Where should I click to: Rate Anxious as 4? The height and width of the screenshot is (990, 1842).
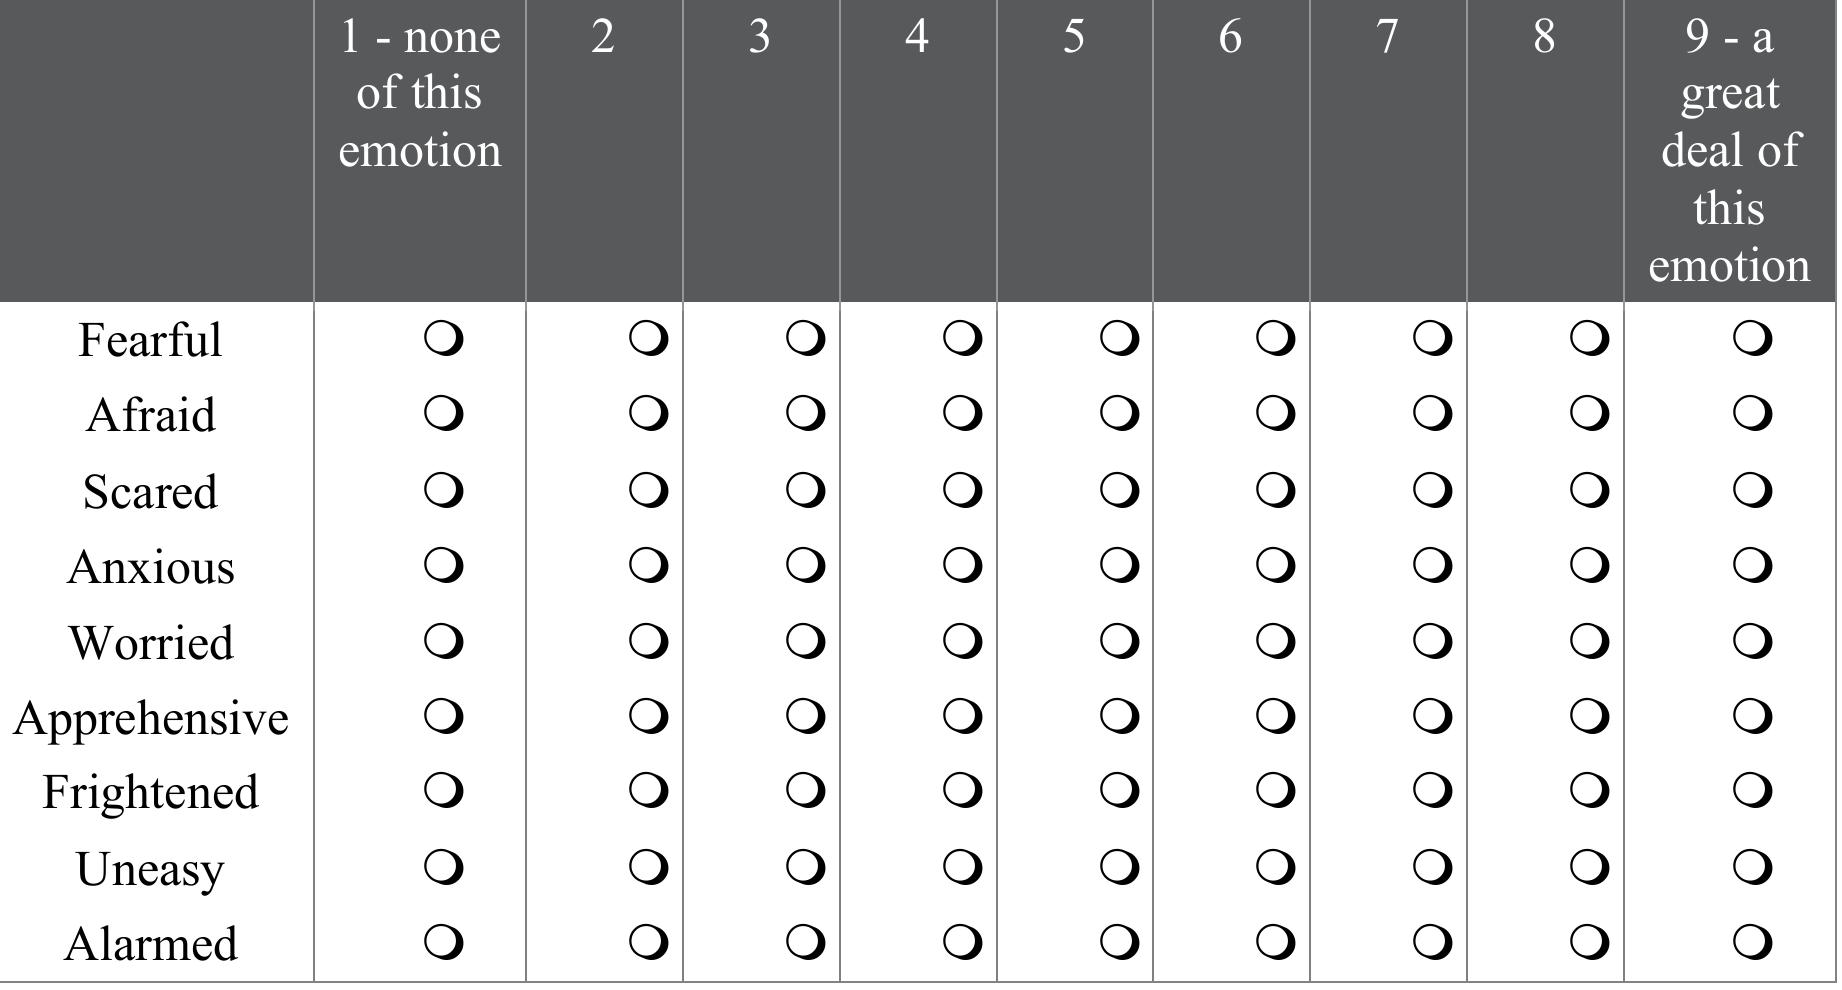[962, 566]
